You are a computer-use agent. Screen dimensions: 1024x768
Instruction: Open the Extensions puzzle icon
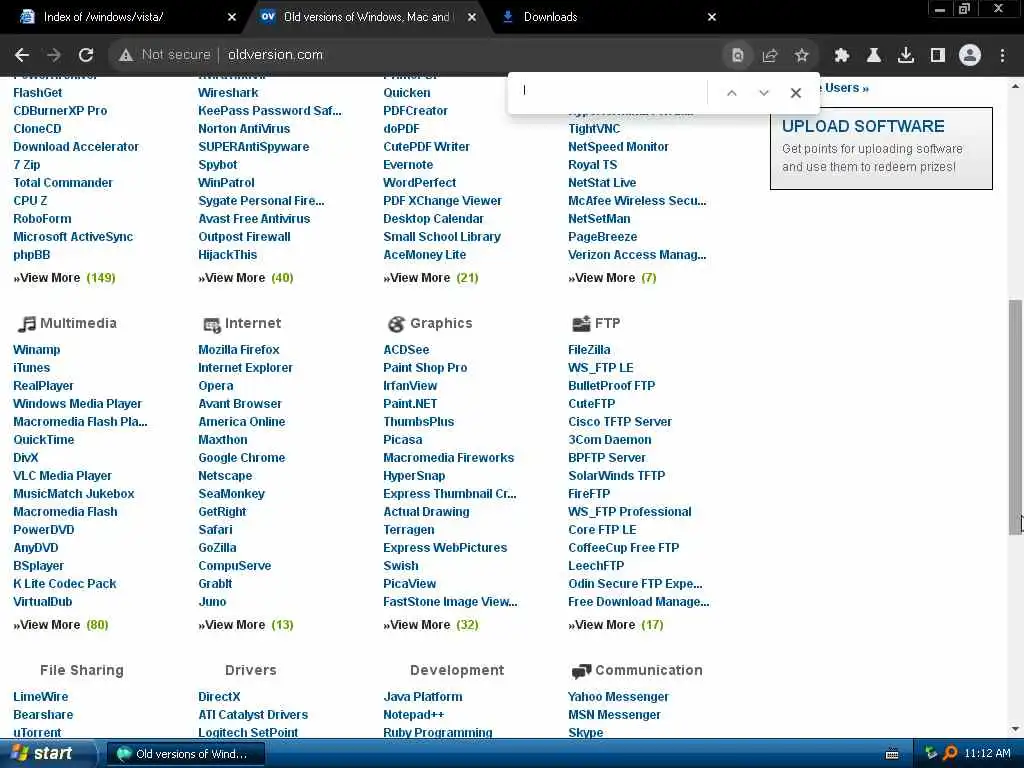point(842,56)
